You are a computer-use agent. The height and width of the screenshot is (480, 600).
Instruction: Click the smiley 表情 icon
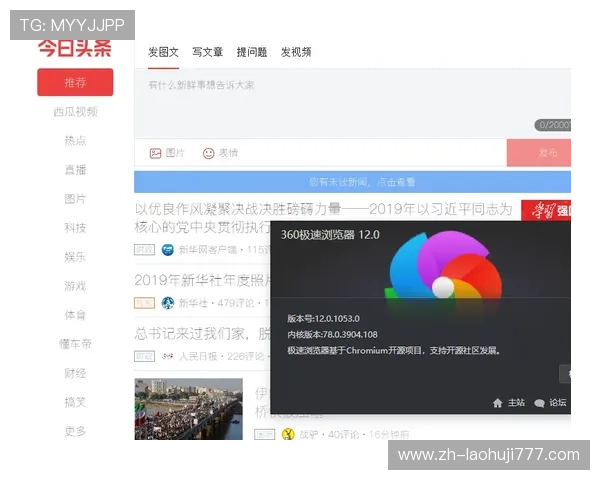pos(209,153)
